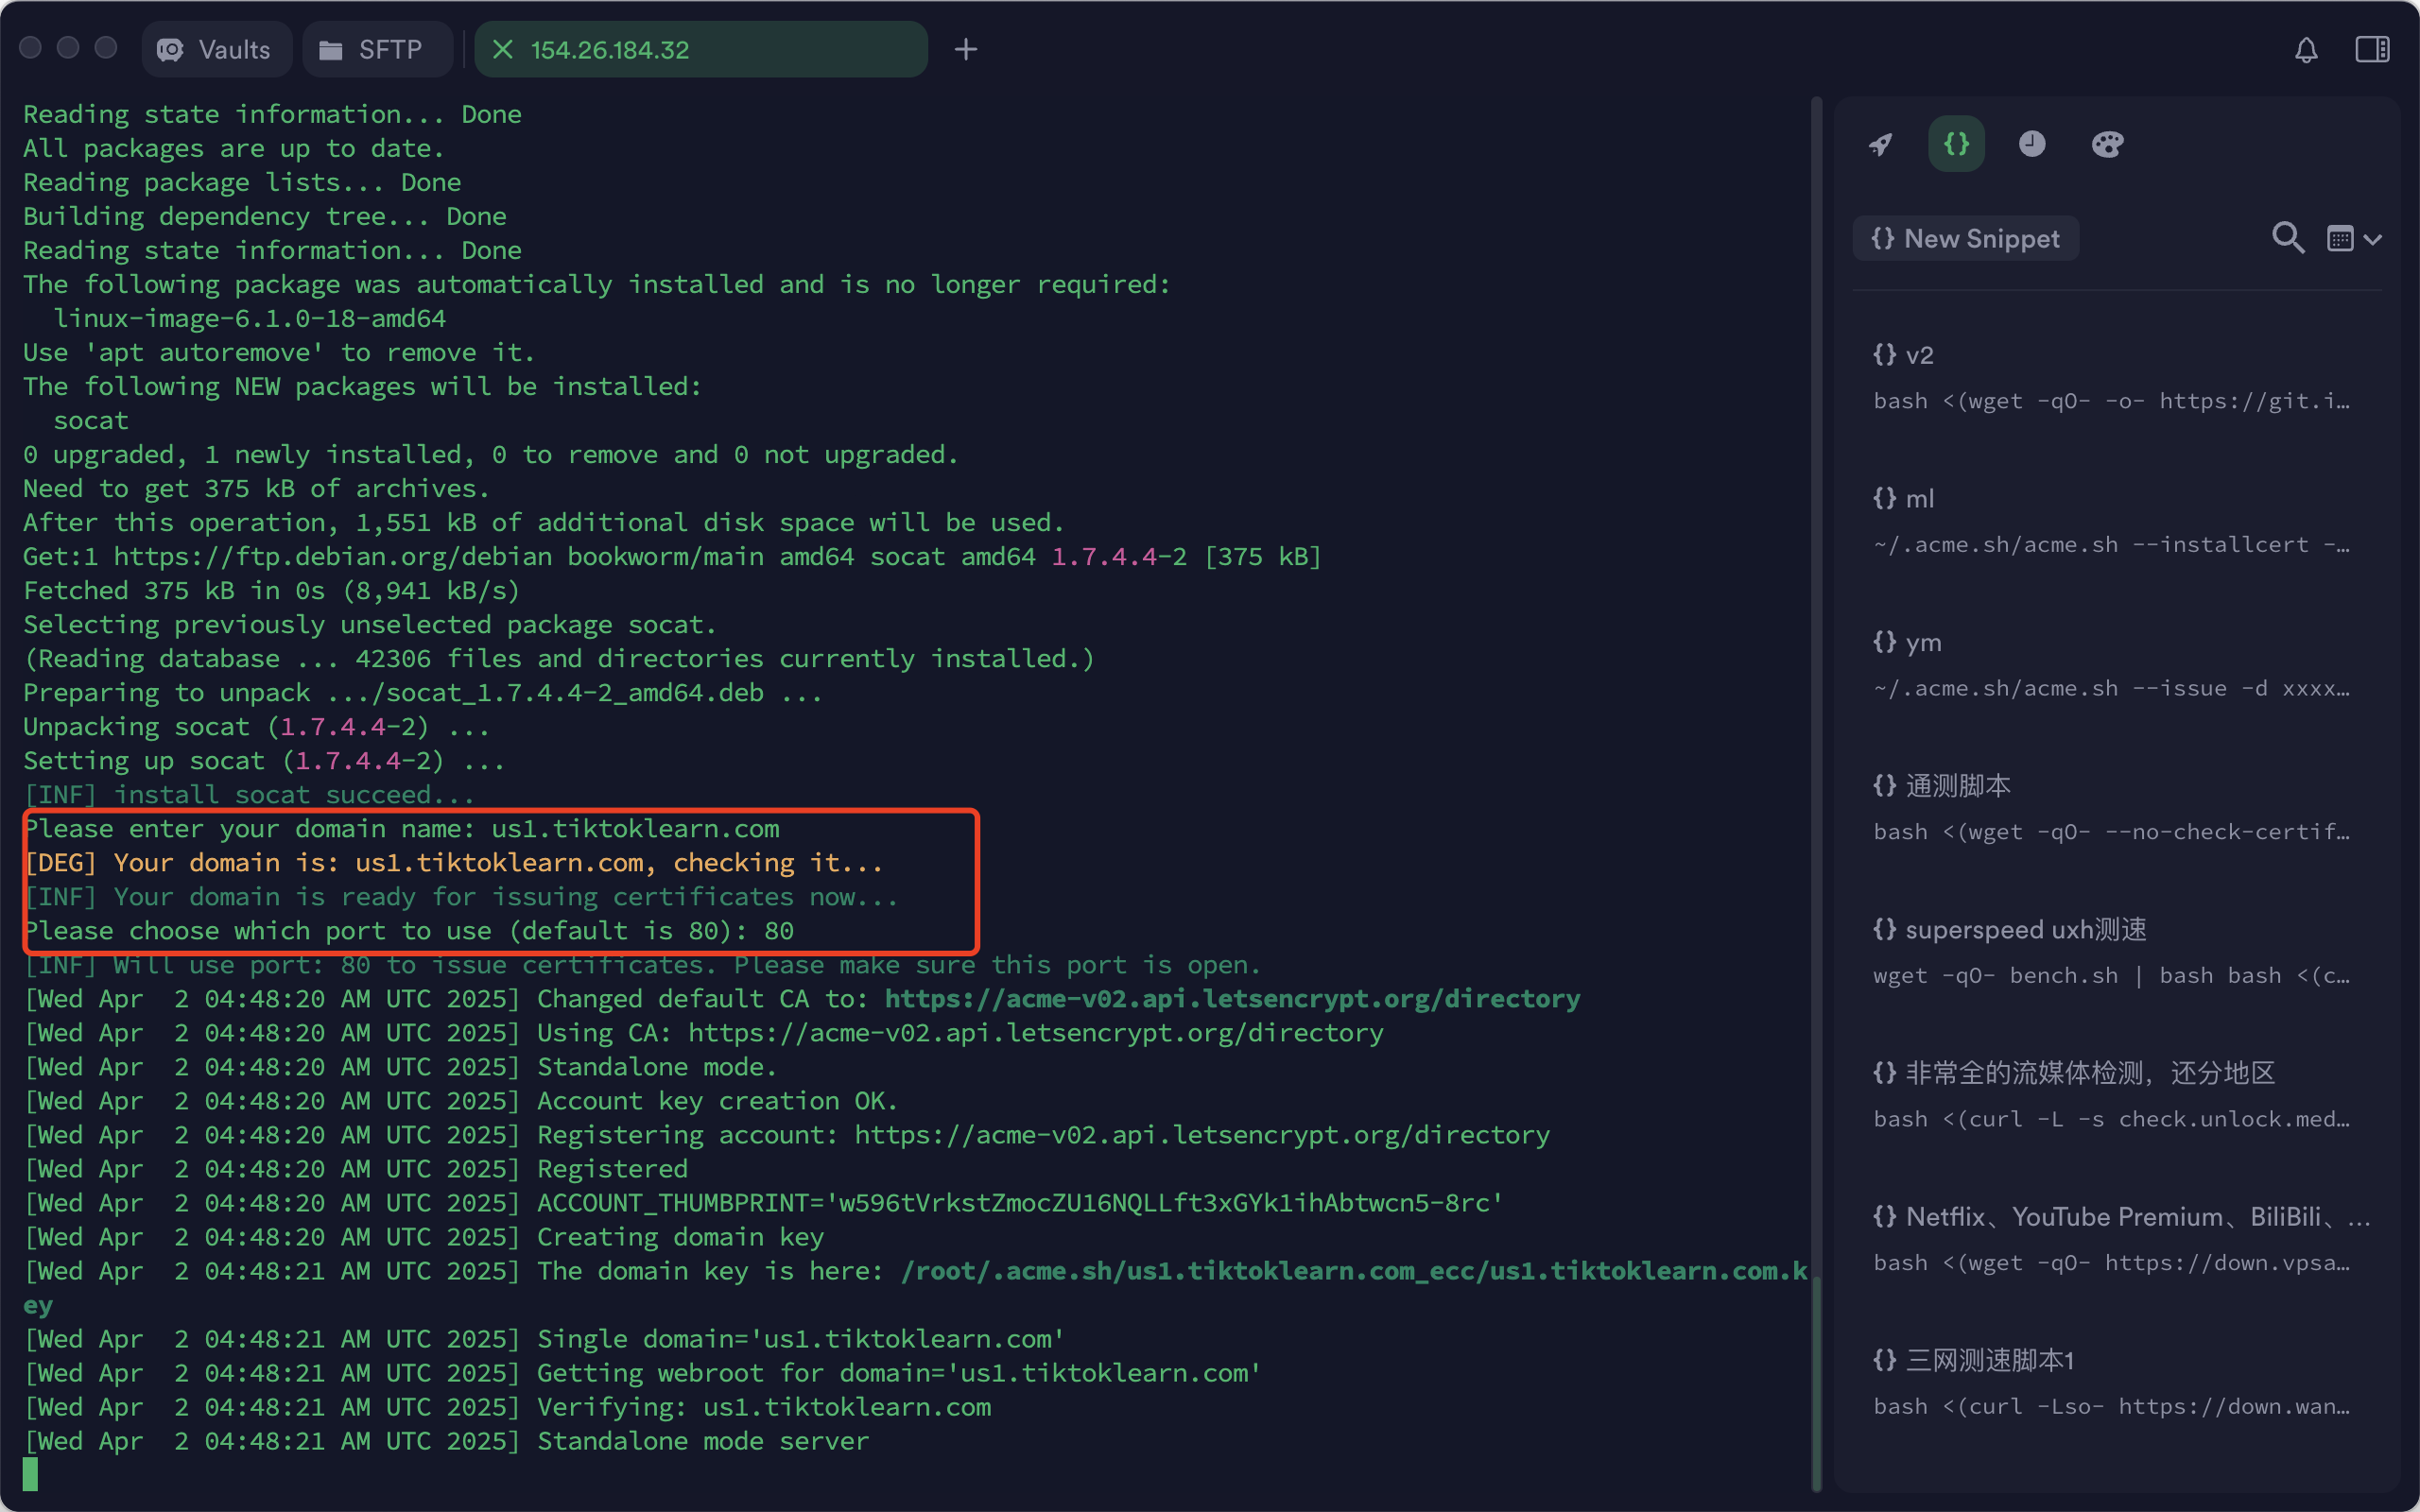Click the letsencrypt directory URL link

(1232, 999)
